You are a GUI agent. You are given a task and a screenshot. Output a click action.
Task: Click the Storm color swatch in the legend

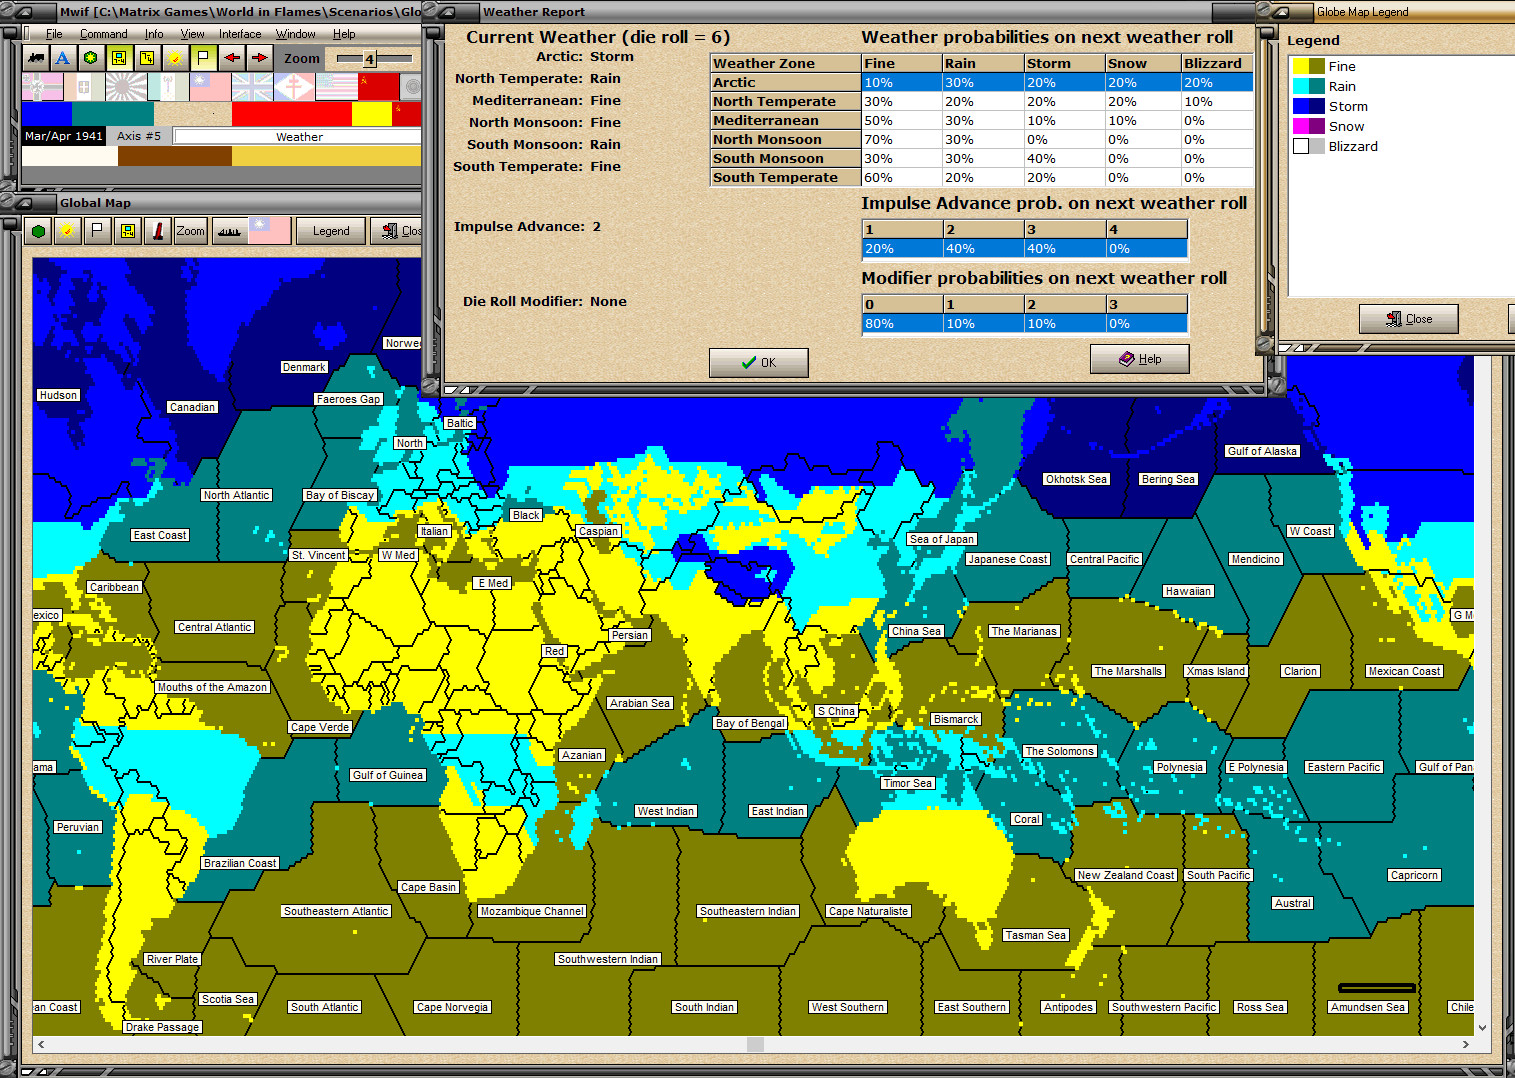[x=1308, y=106]
